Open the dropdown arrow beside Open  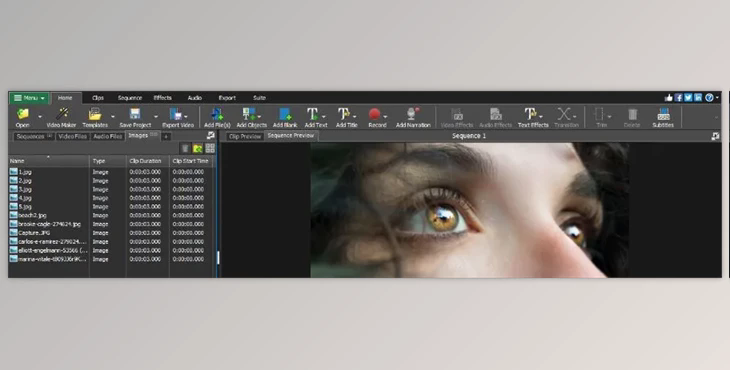[40, 117]
